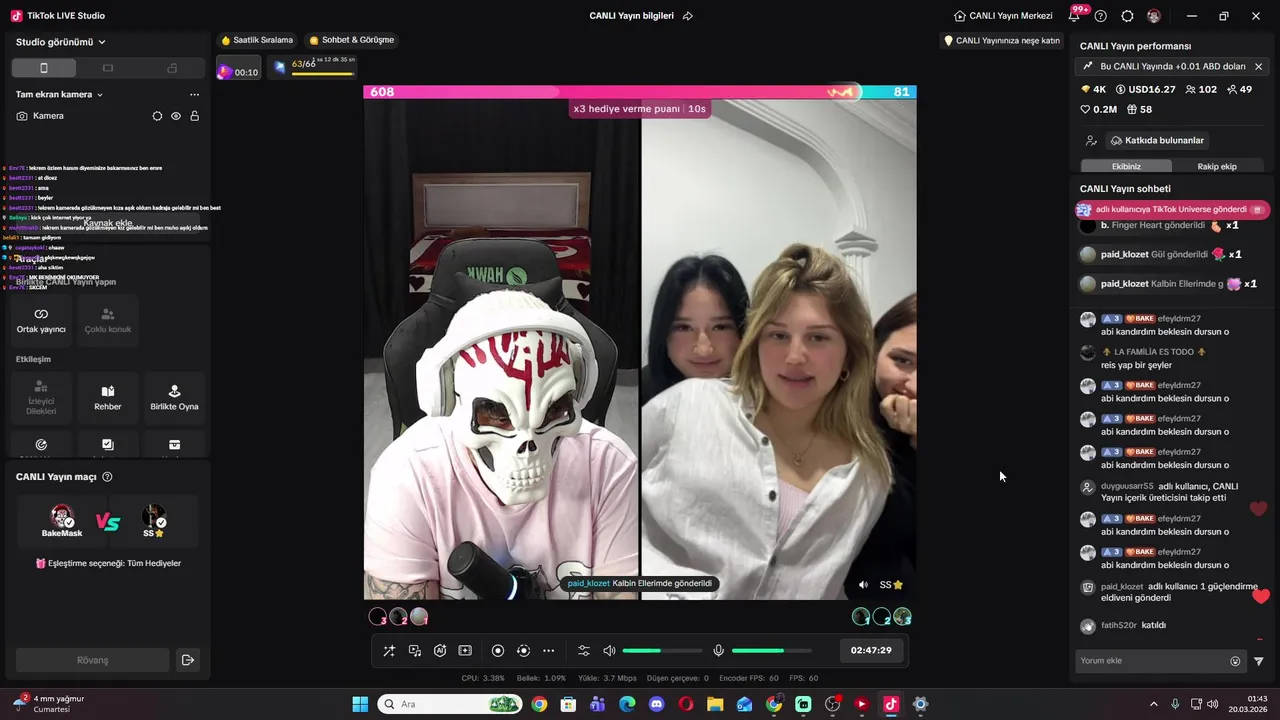Click the İzleyici Dilekleri tile

(41, 397)
